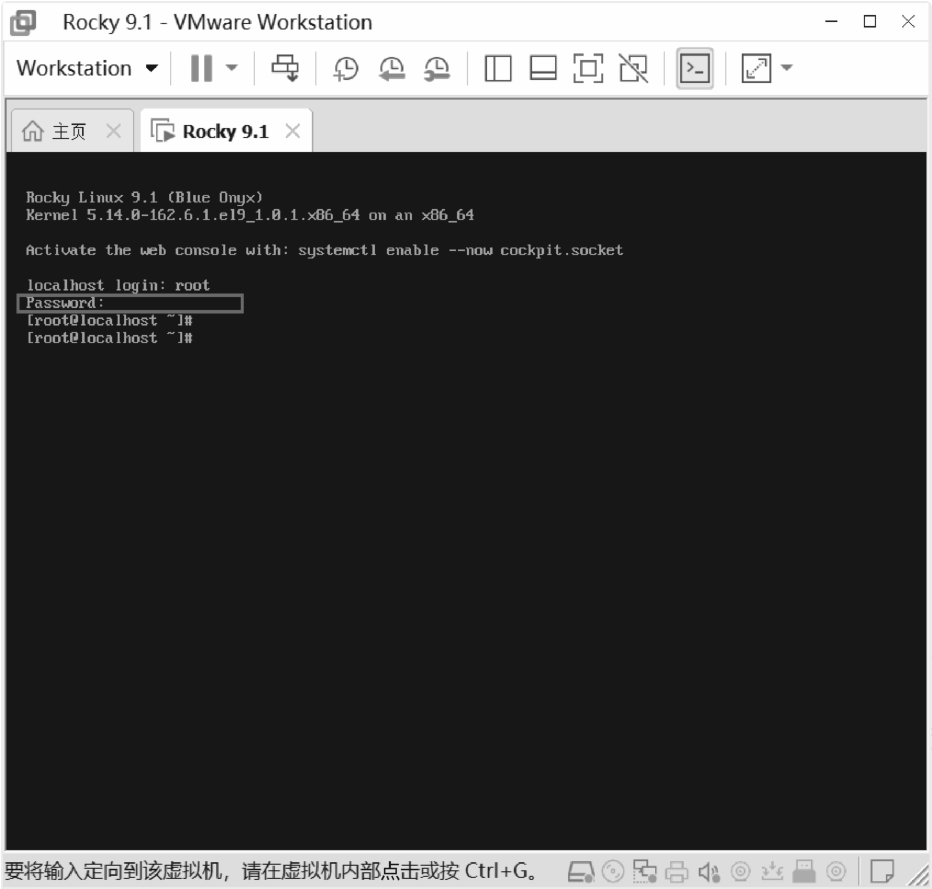932x889 pixels.
Task: Click the sound card status icon
Action: 709,871
